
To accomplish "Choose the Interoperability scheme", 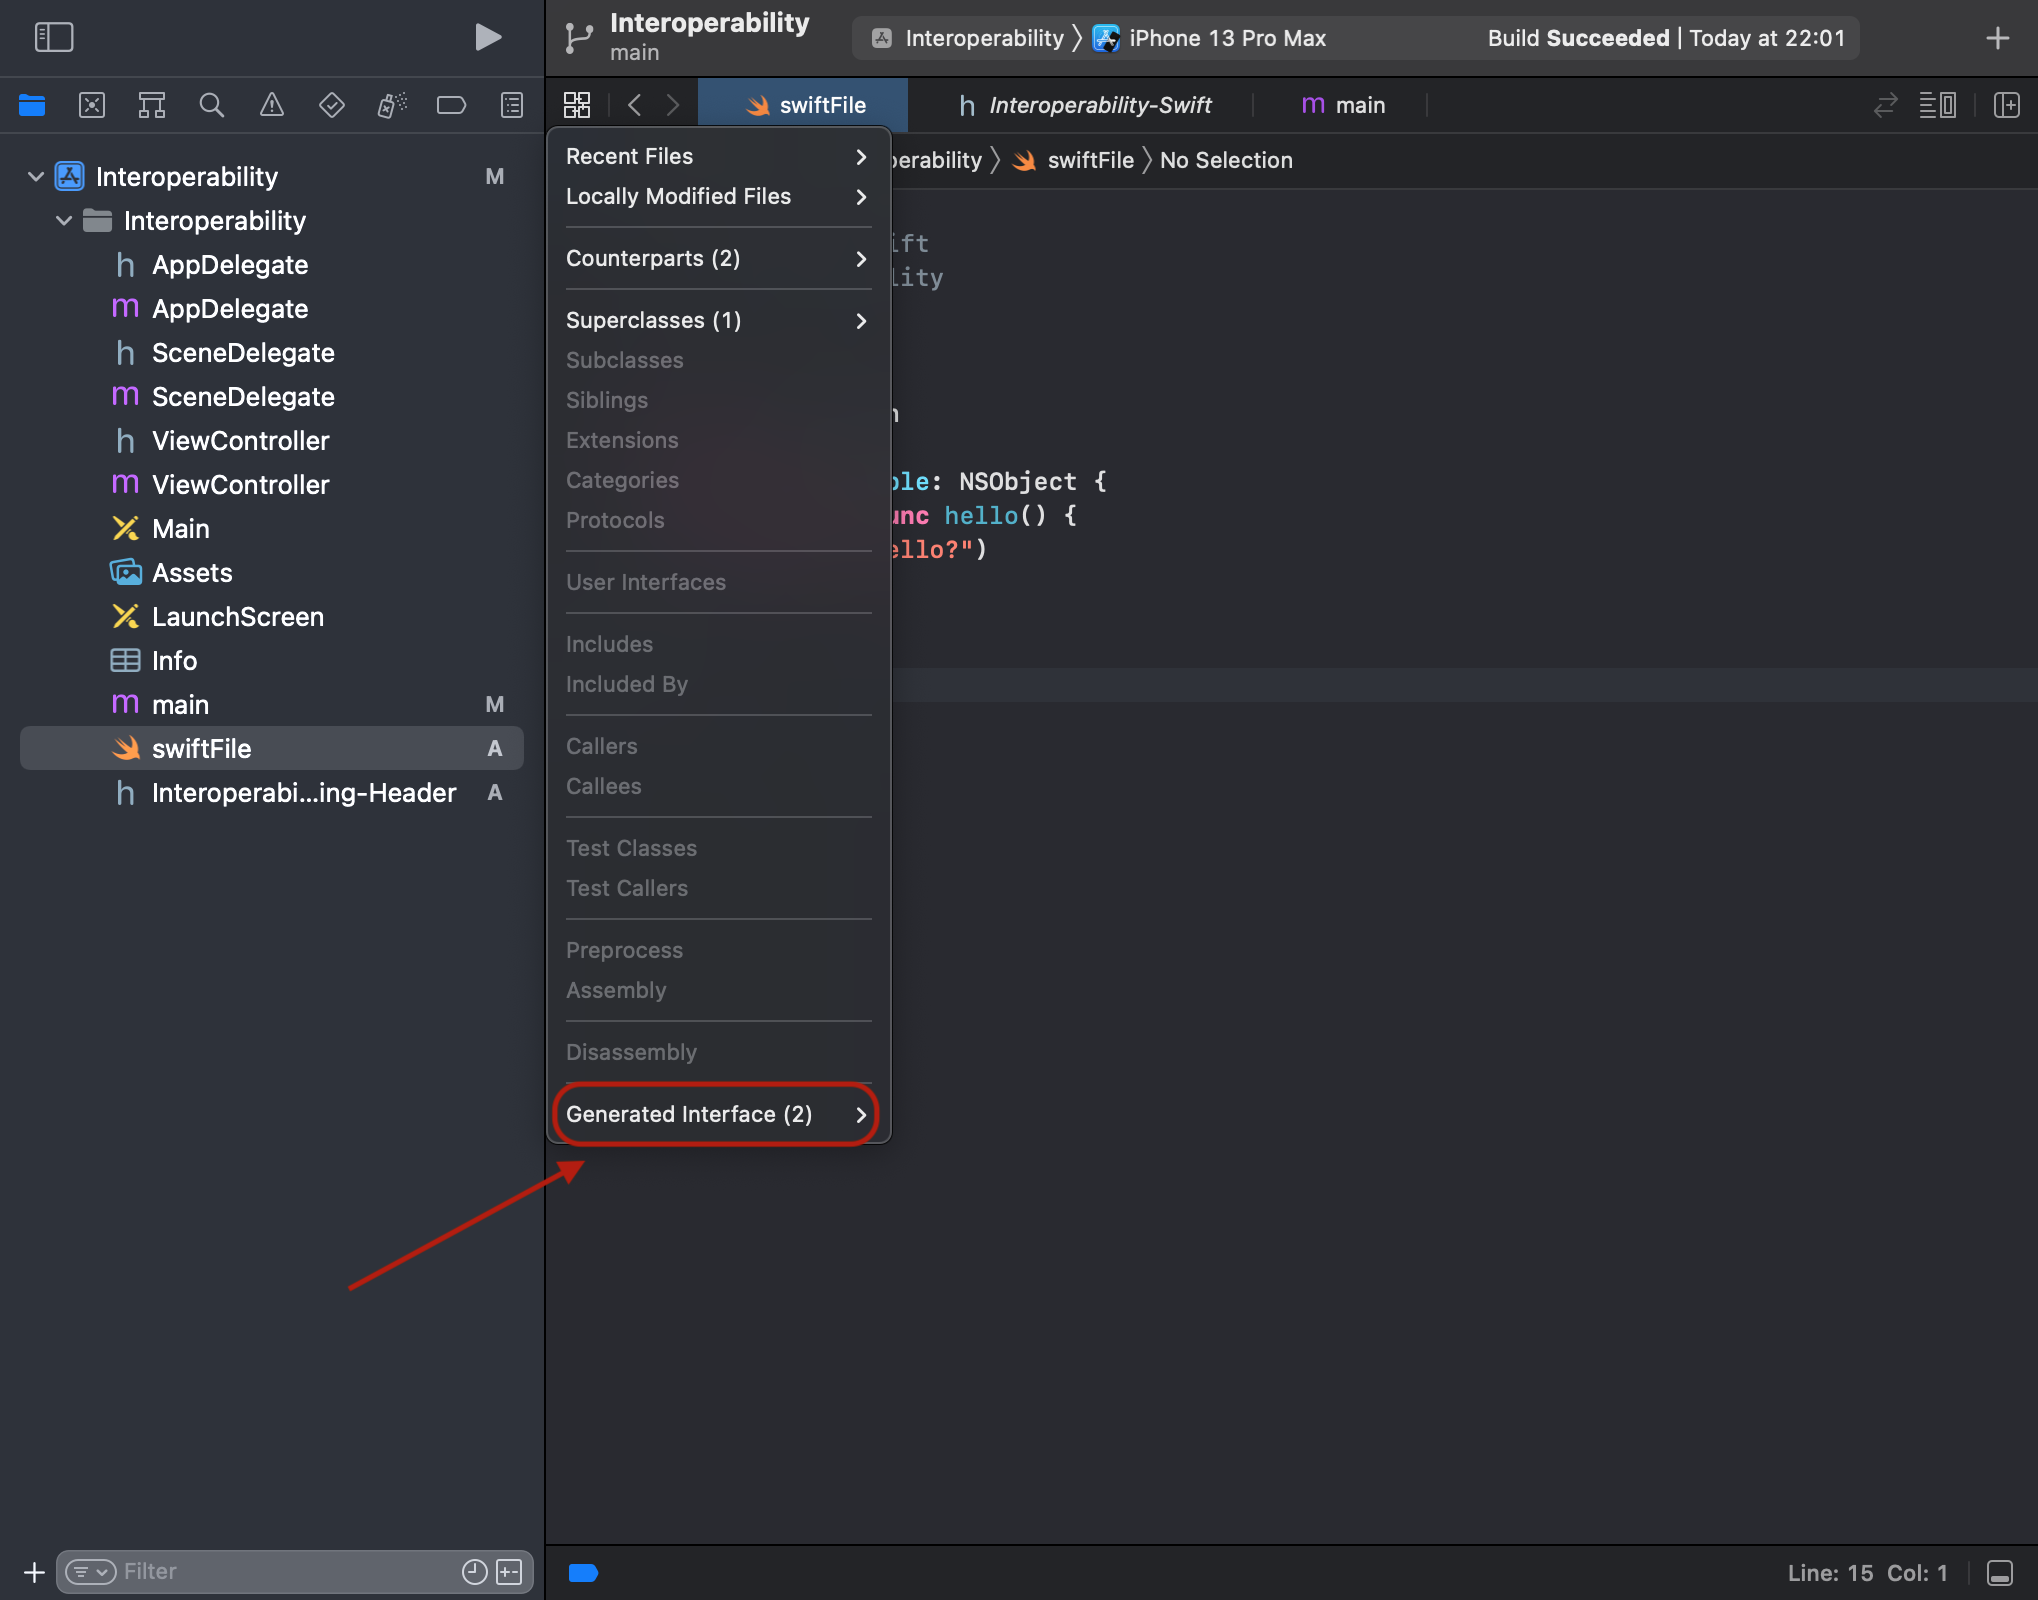I will (x=968, y=38).
